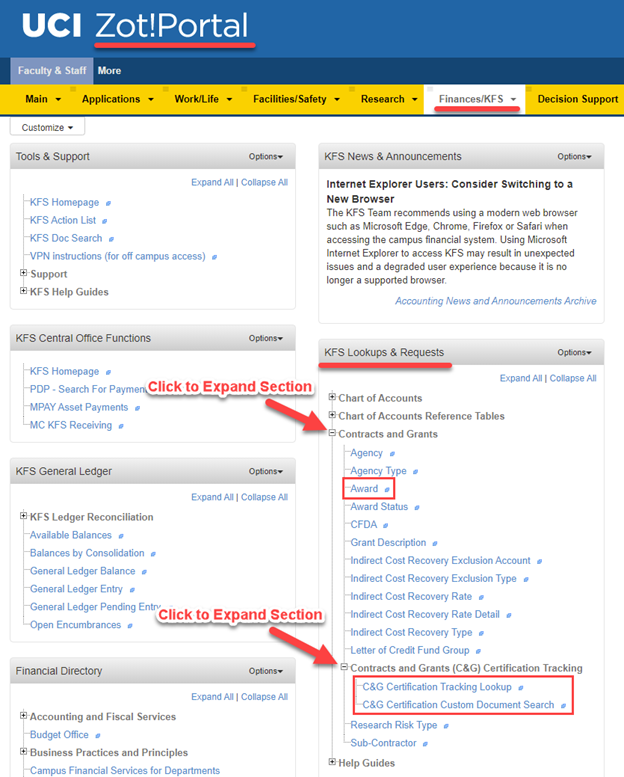Expand the Help Guides node under KFS Lookups
The height and width of the screenshot is (777, 624).
coord(332,762)
